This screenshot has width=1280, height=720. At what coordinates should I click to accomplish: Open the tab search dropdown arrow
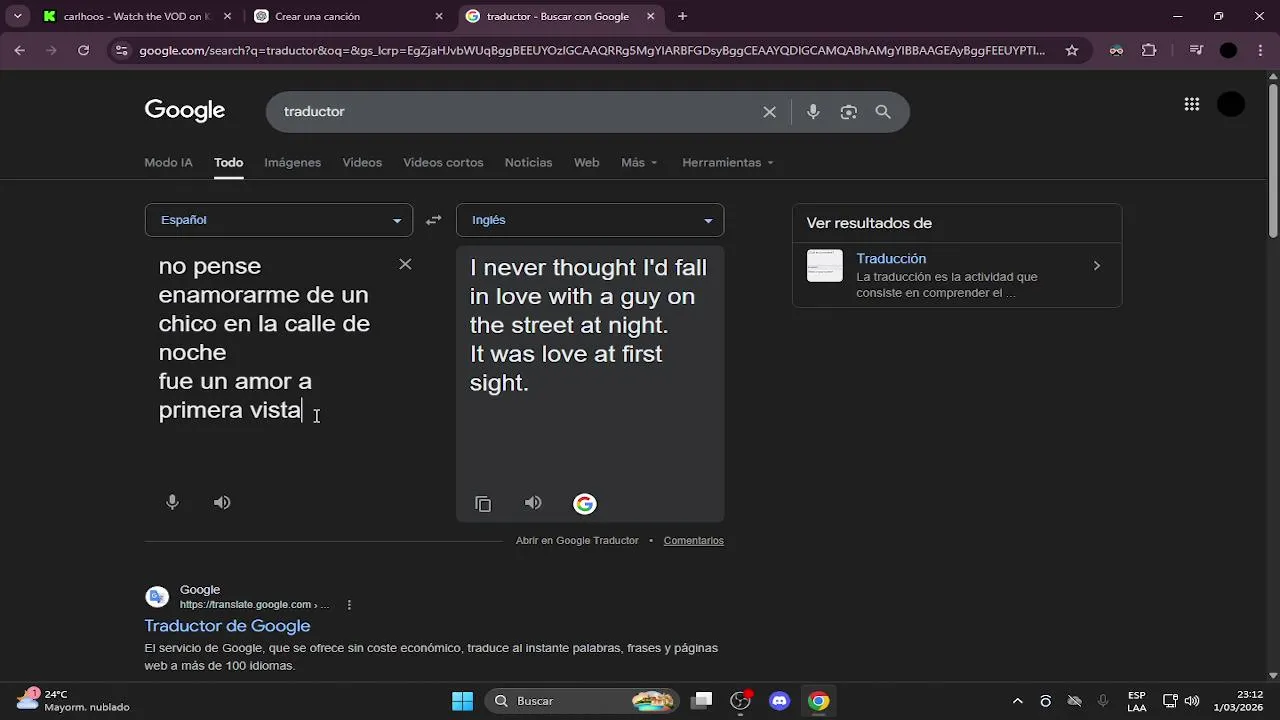pos(17,16)
